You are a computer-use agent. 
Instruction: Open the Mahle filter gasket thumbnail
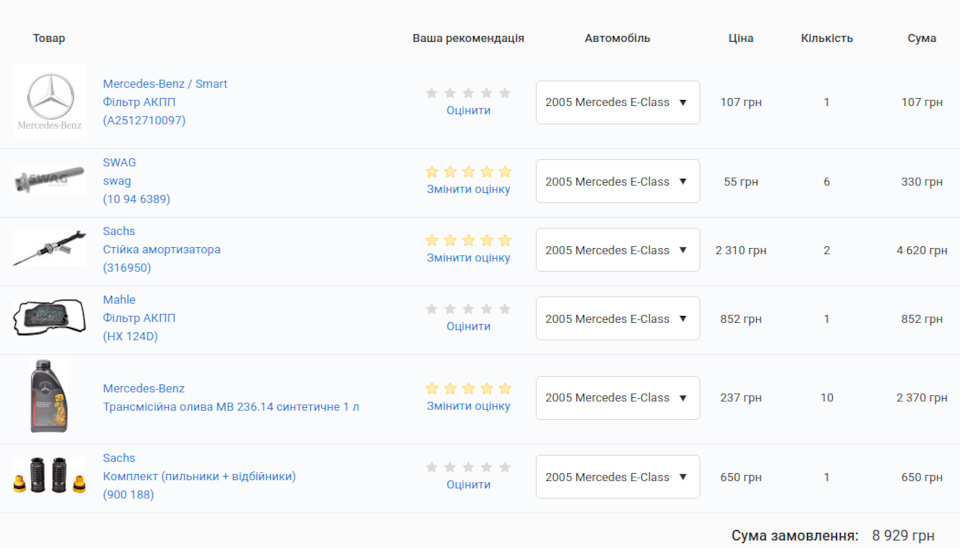click(x=49, y=317)
